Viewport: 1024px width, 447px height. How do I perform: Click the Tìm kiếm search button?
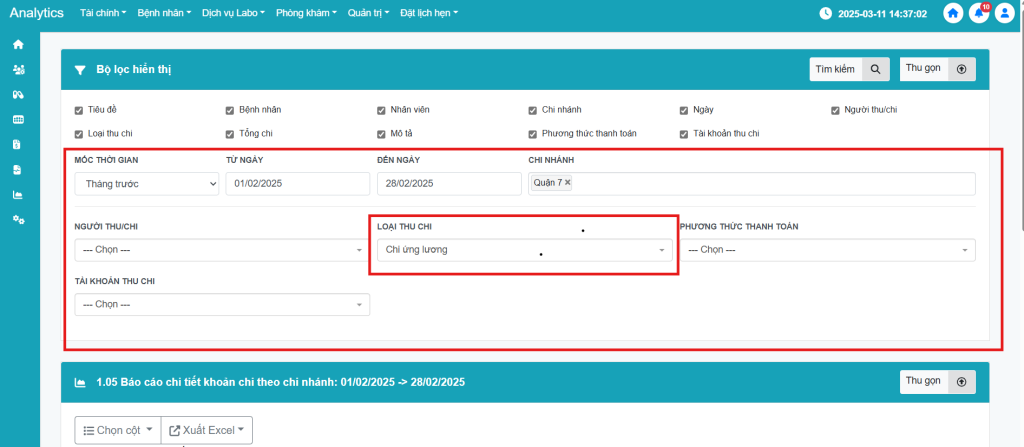[x=849, y=69]
